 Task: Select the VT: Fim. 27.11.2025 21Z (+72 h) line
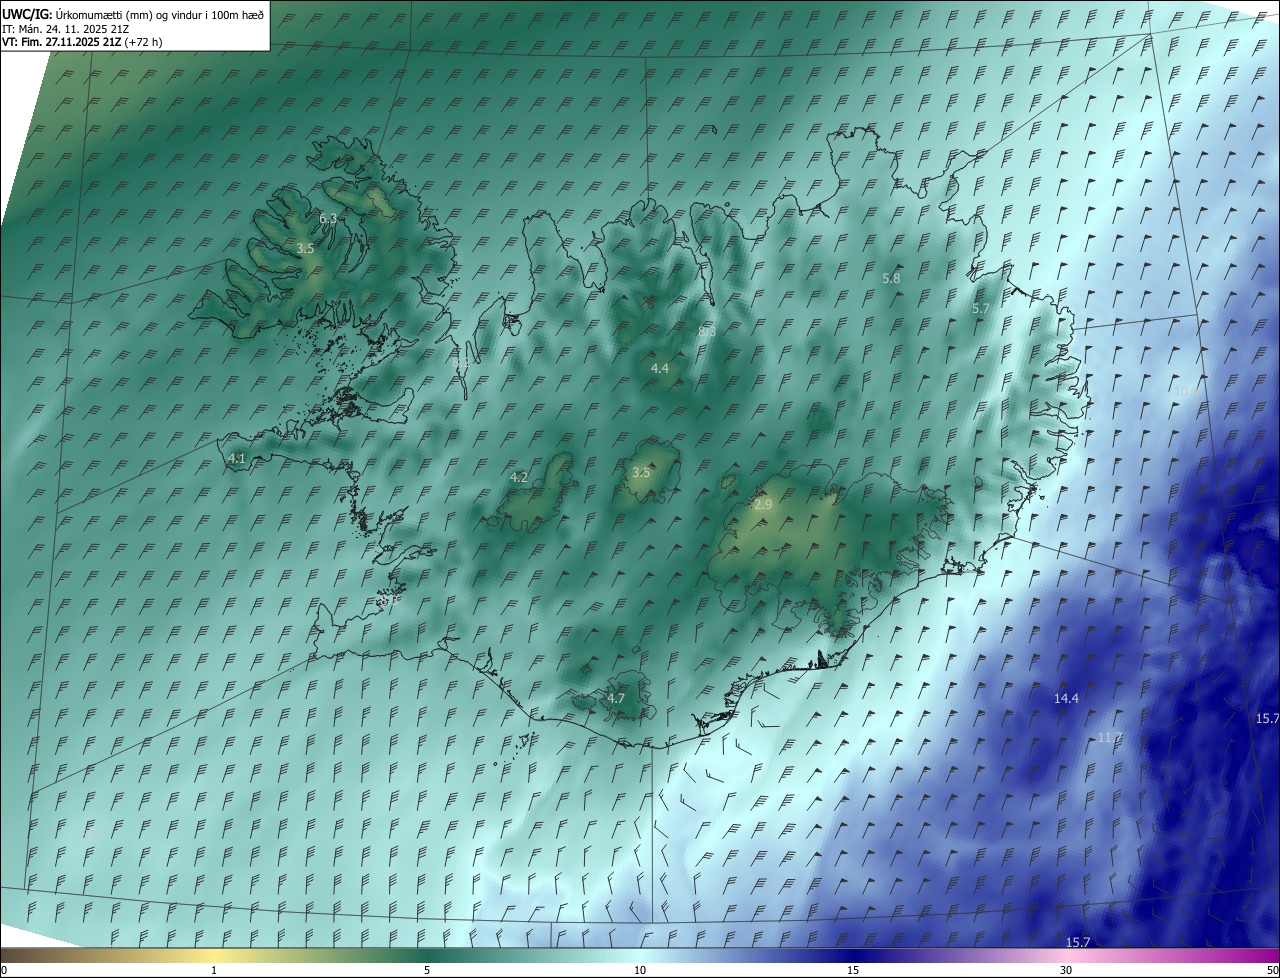[82, 42]
